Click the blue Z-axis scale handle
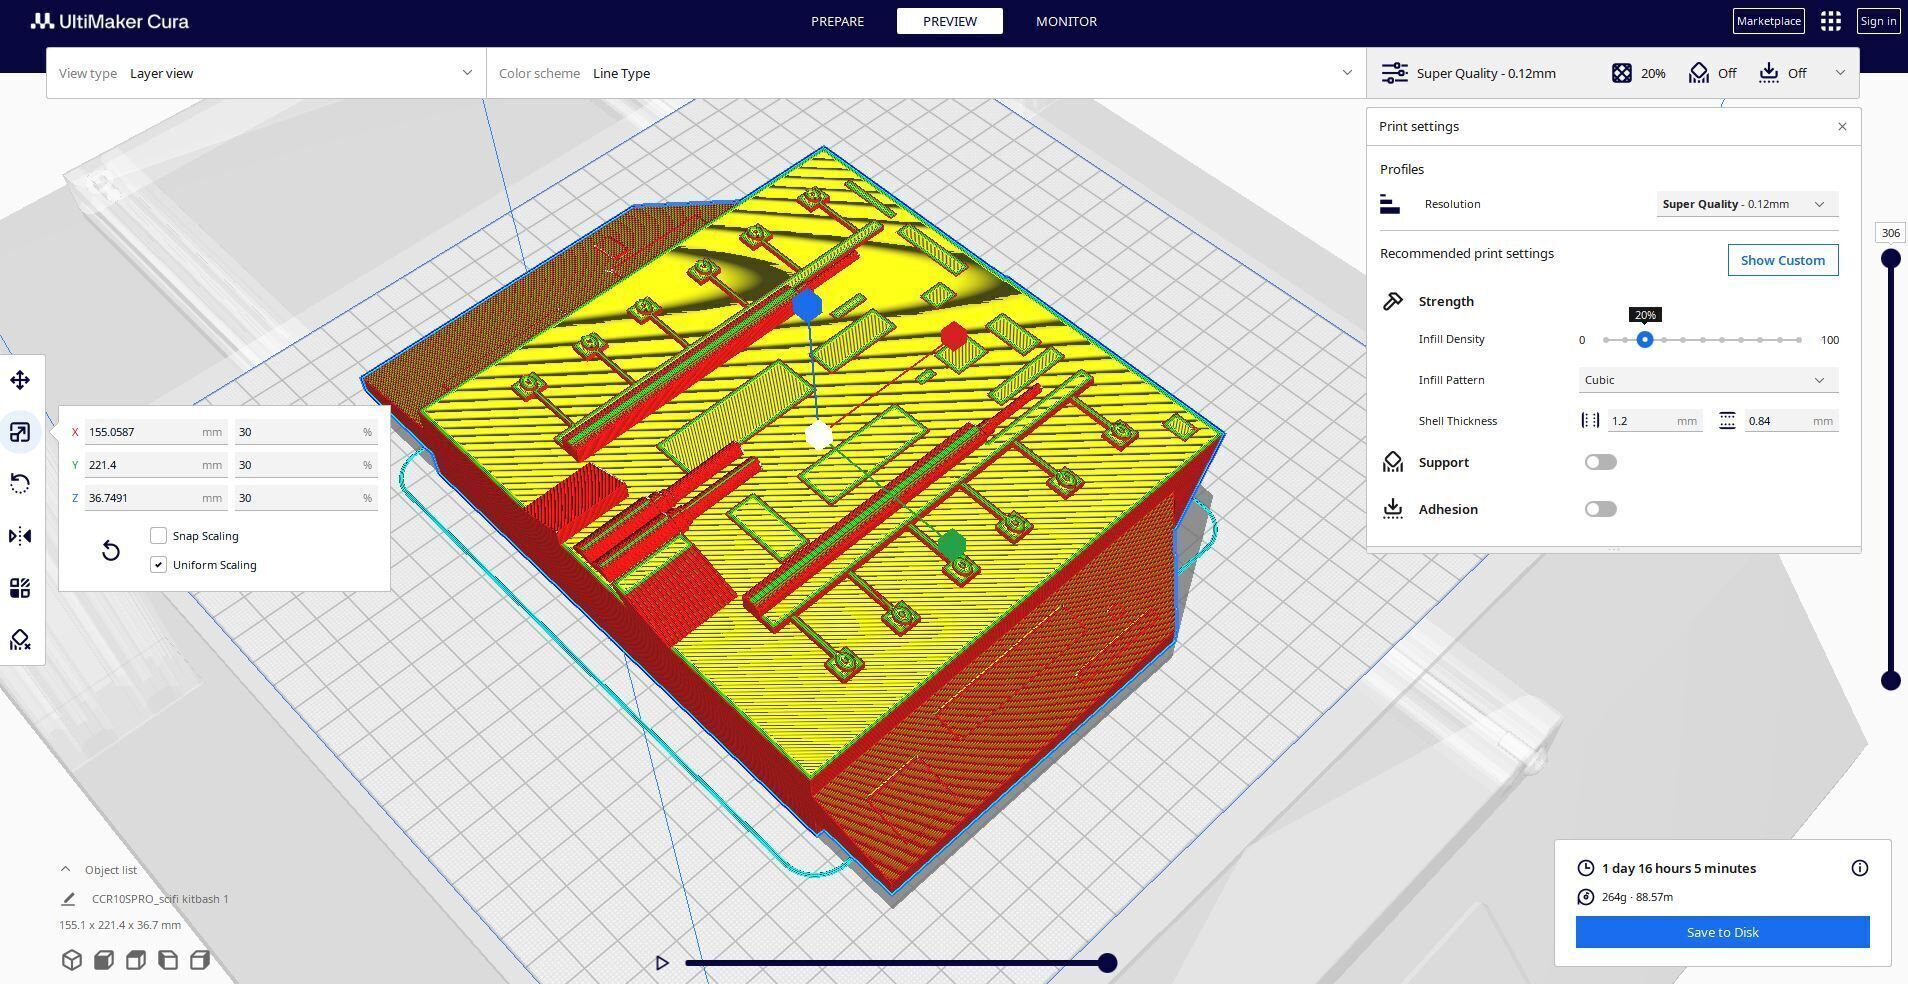The height and width of the screenshot is (984, 1908). click(x=807, y=305)
